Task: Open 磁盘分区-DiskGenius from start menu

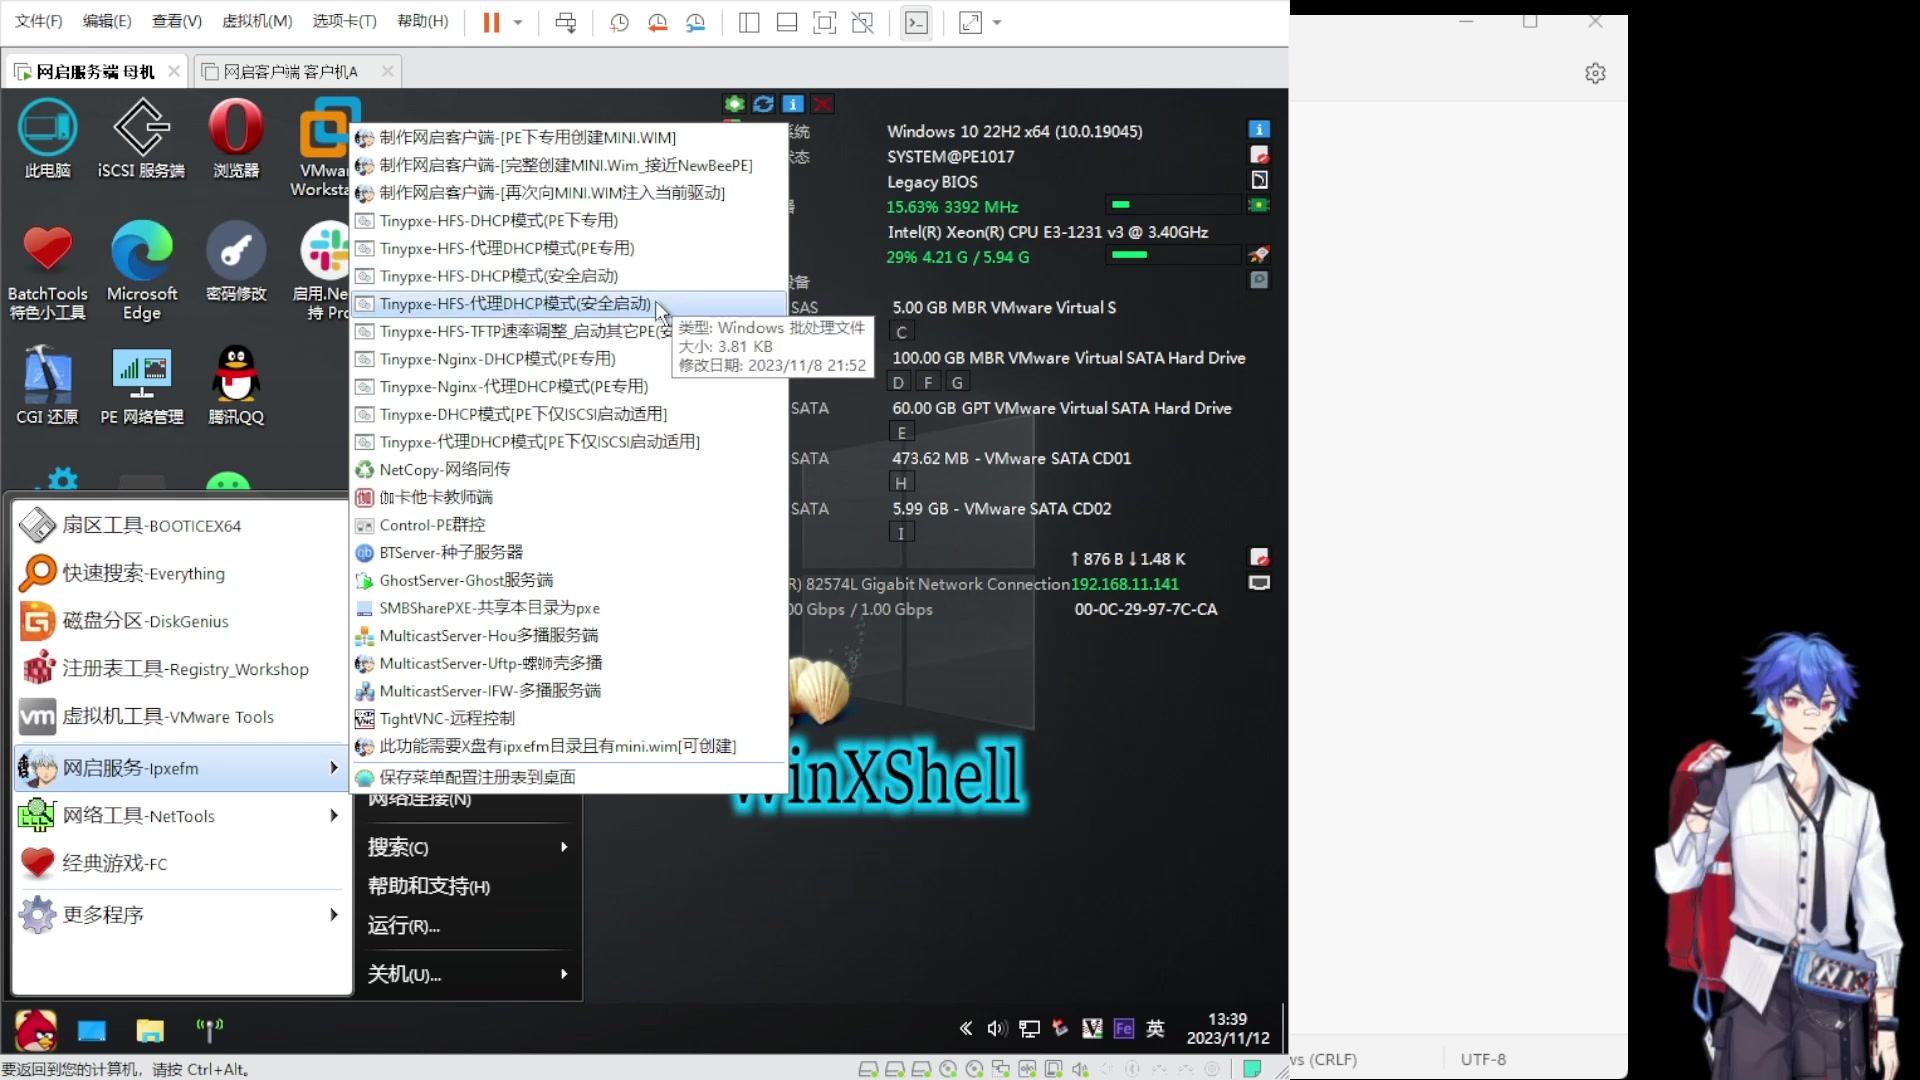Action: [180, 621]
